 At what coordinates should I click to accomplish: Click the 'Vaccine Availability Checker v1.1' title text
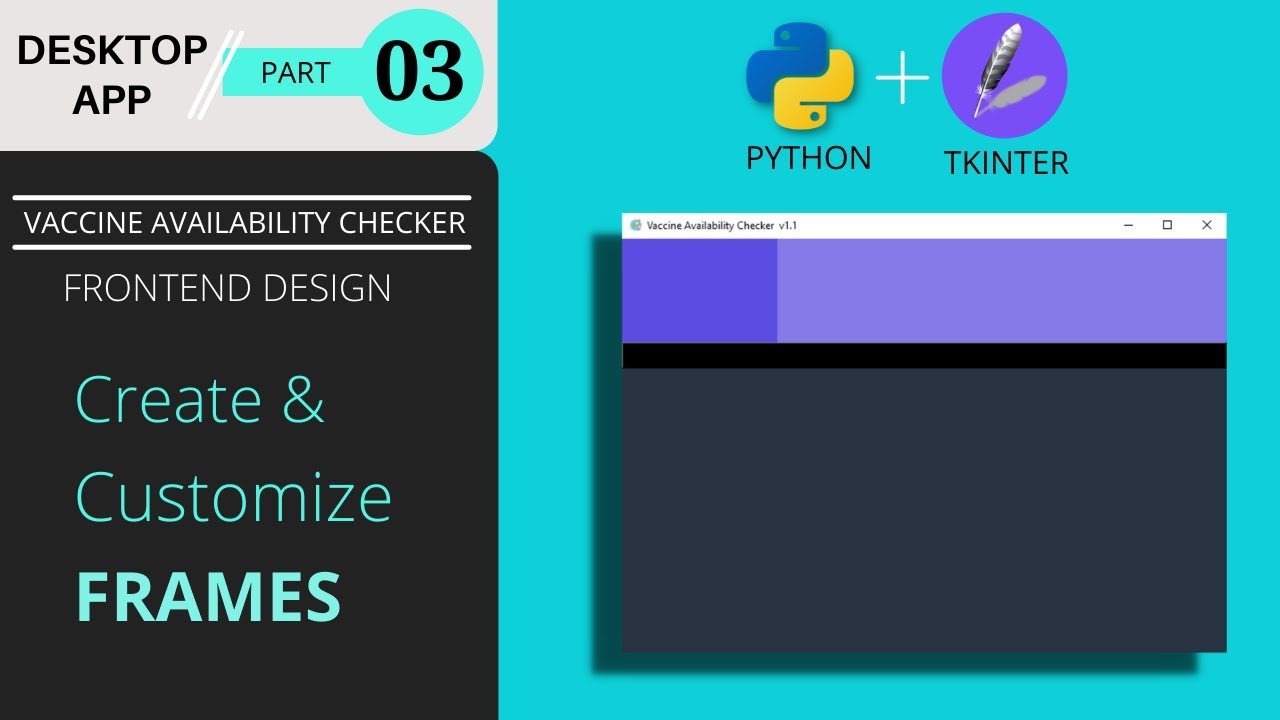point(722,225)
